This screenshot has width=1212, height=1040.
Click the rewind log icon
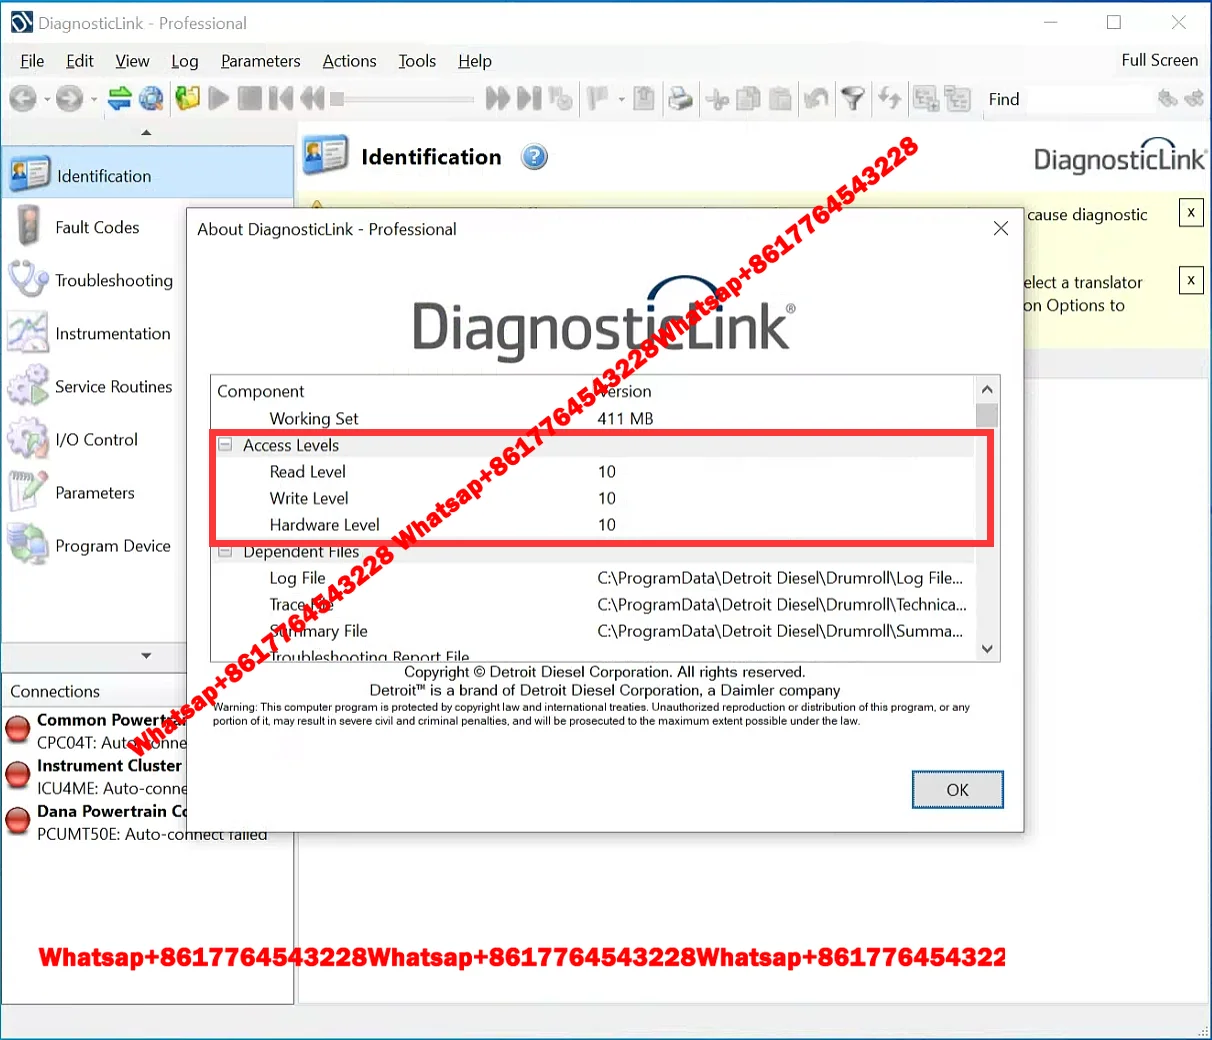point(312,98)
